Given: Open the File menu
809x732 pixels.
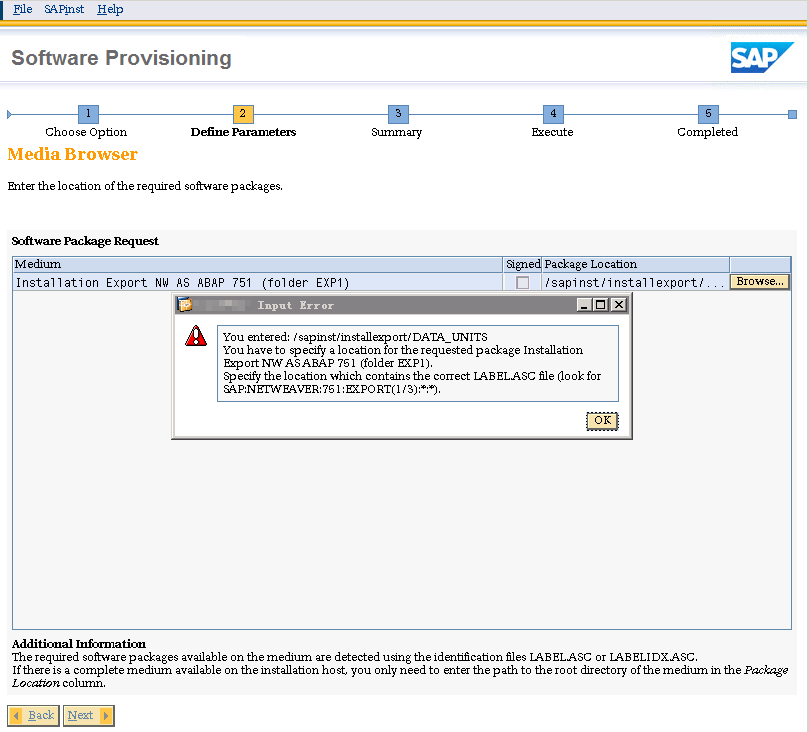Looking at the screenshot, I should 22,9.
